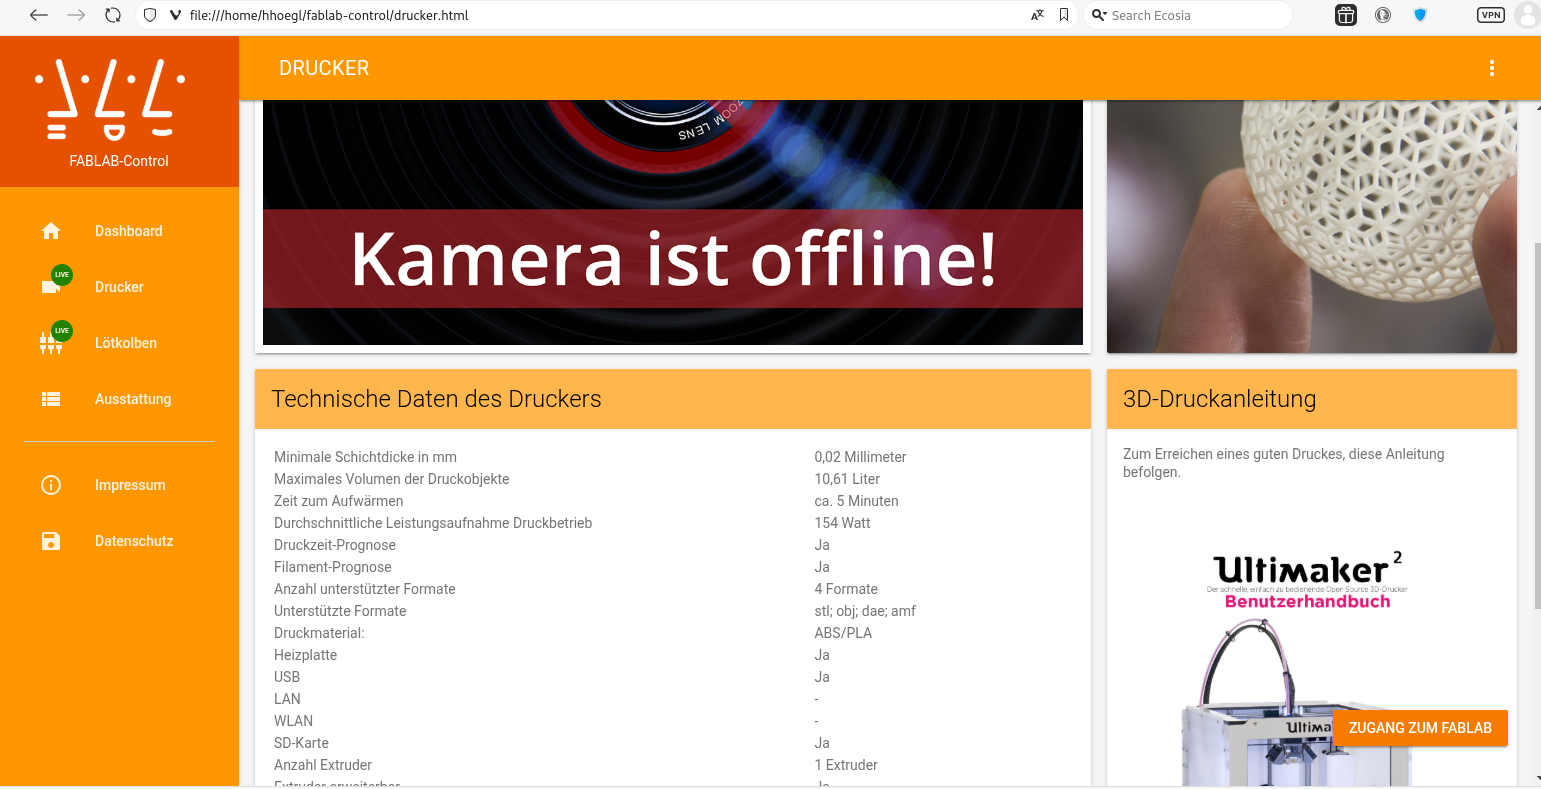Click the page vertical scrollbar

pos(1536,425)
